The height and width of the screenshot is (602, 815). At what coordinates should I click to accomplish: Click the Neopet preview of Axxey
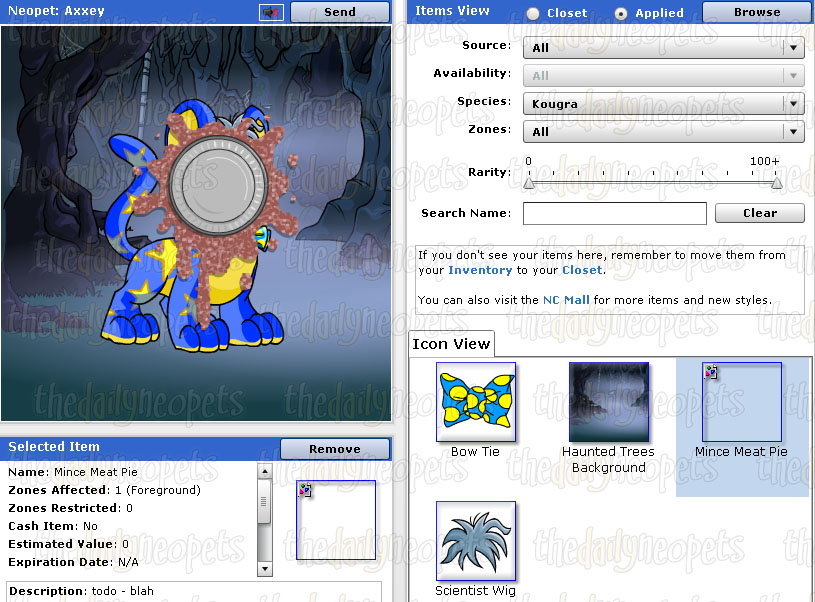click(x=196, y=224)
